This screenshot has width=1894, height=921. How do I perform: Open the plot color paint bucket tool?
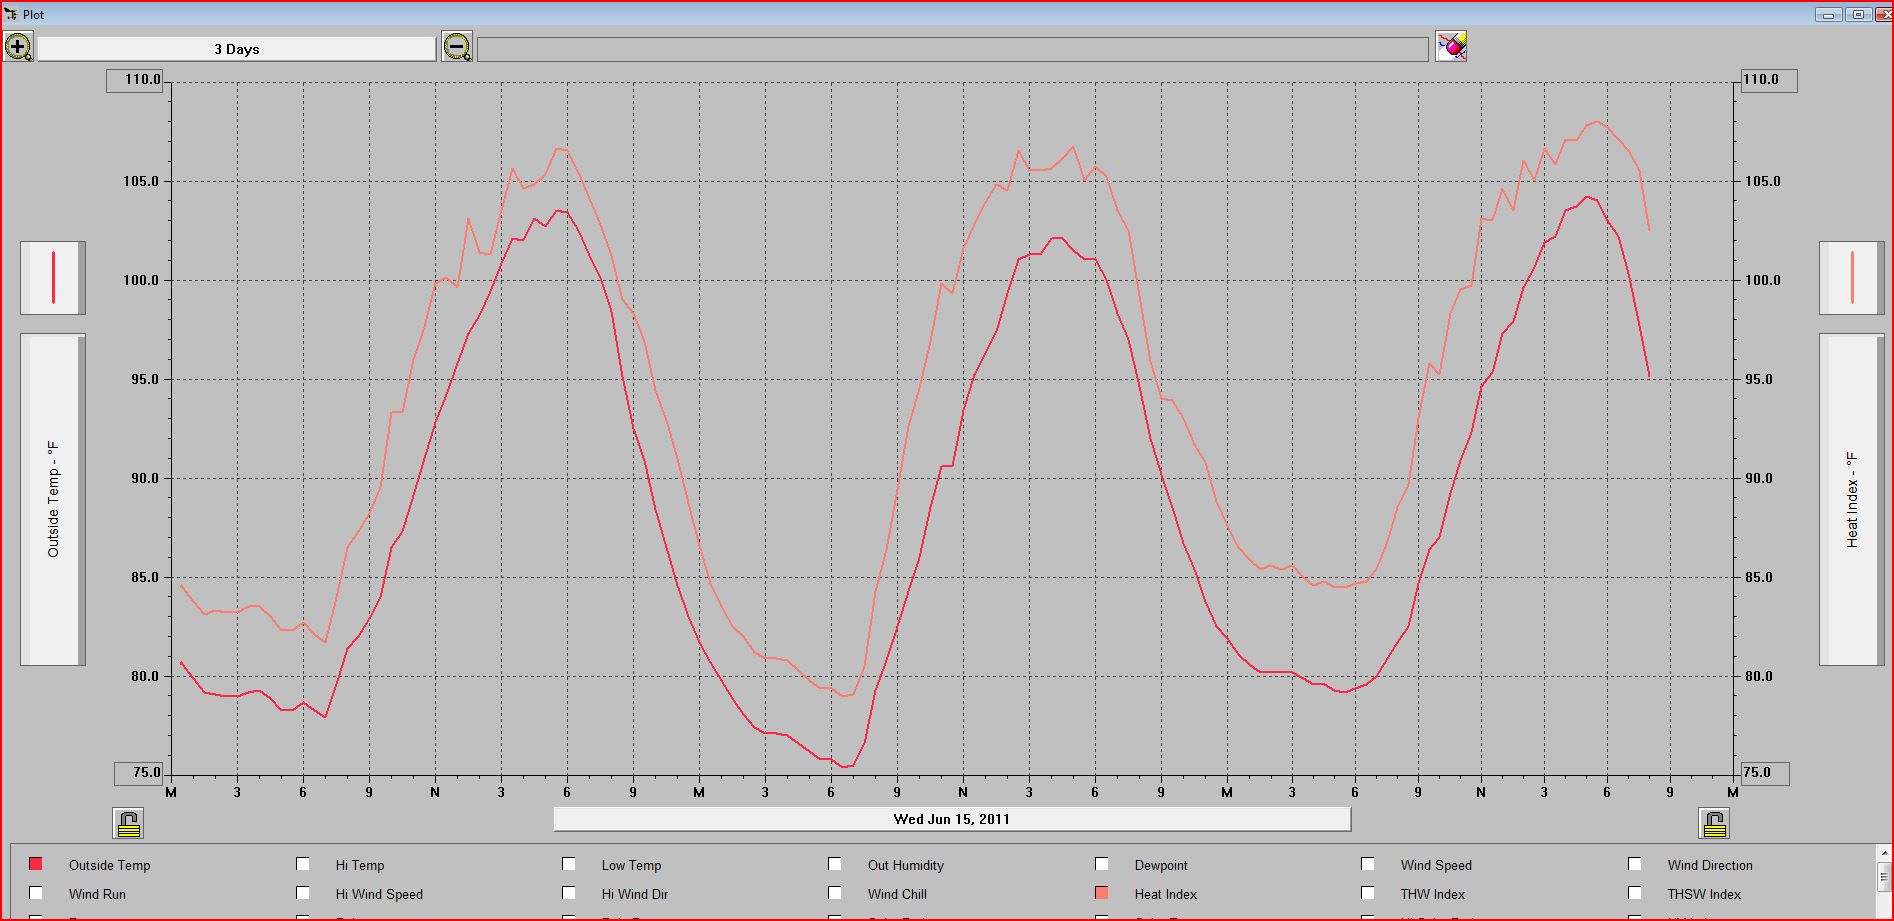click(x=1451, y=46)
